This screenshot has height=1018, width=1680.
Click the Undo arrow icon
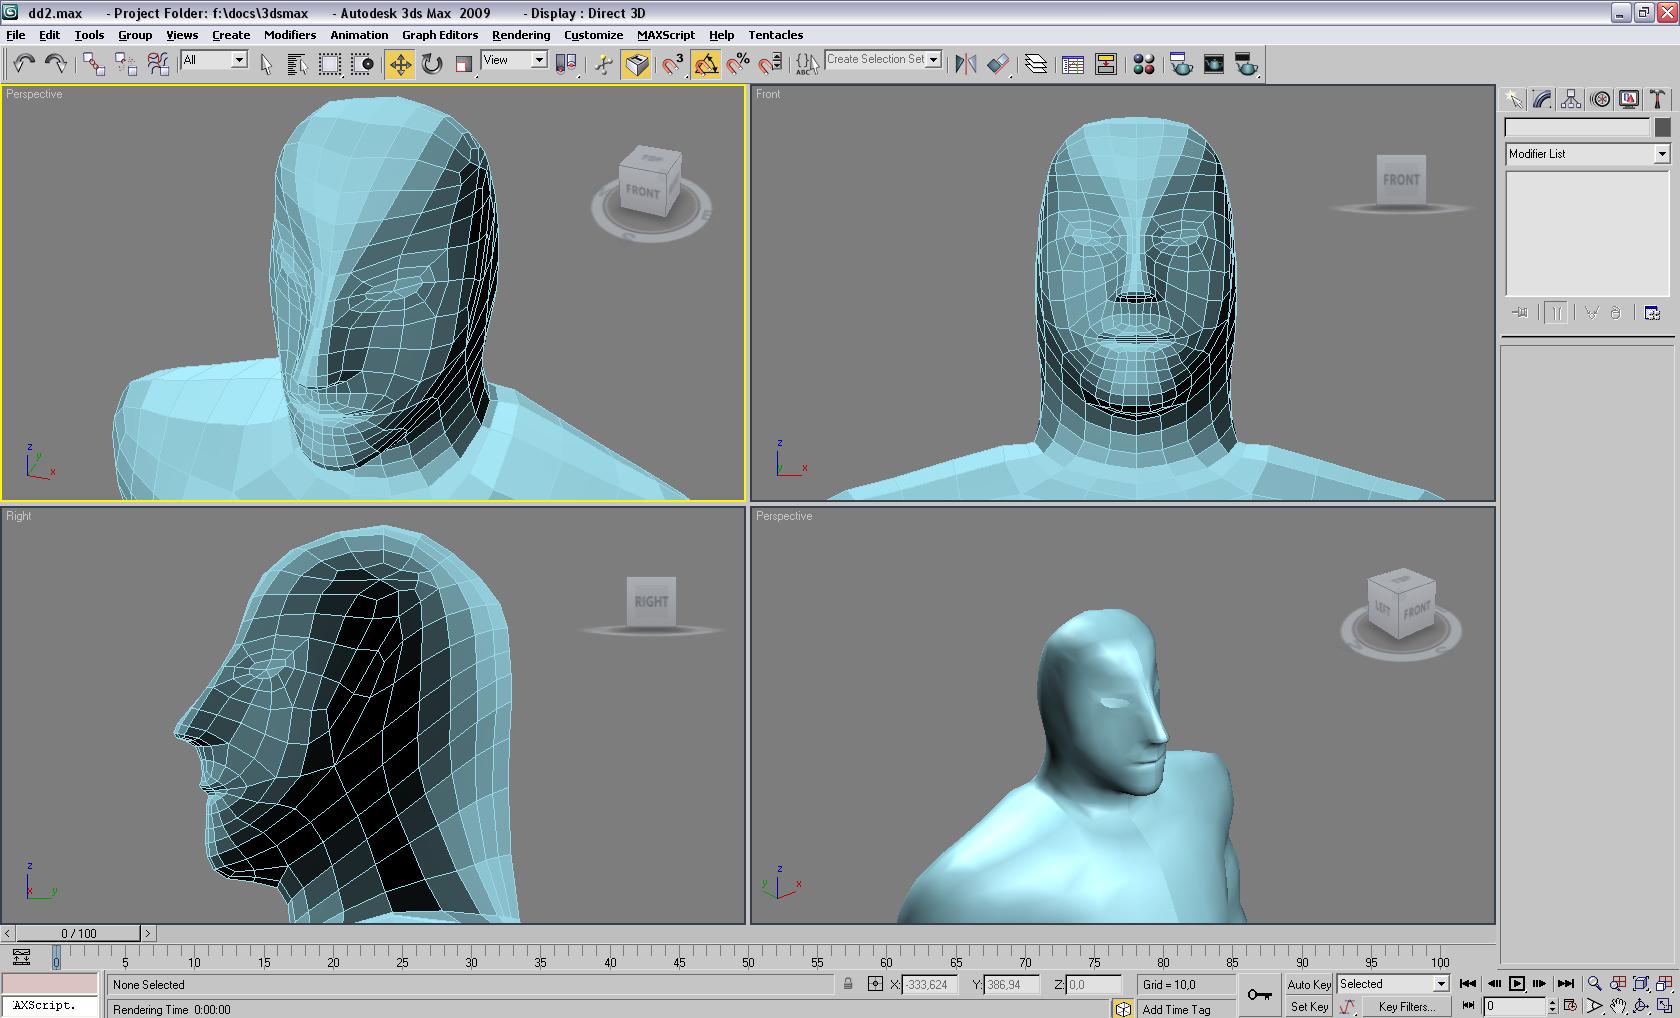pos(24,65)
